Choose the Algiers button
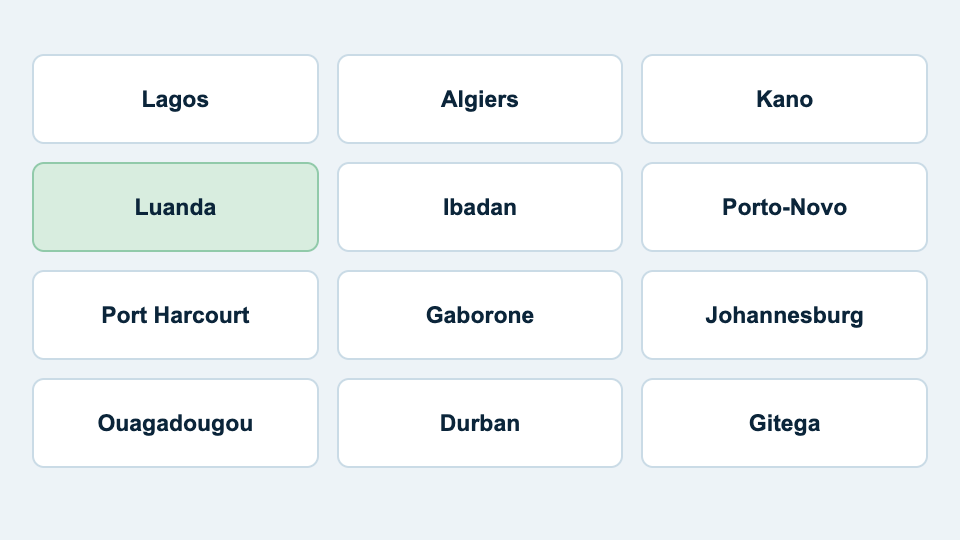Screen dimensions: 960x540 (479, 99)
